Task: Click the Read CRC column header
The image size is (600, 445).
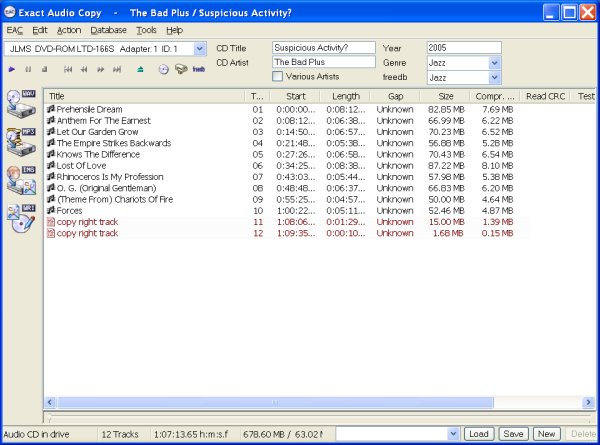Action: [545, 96]
